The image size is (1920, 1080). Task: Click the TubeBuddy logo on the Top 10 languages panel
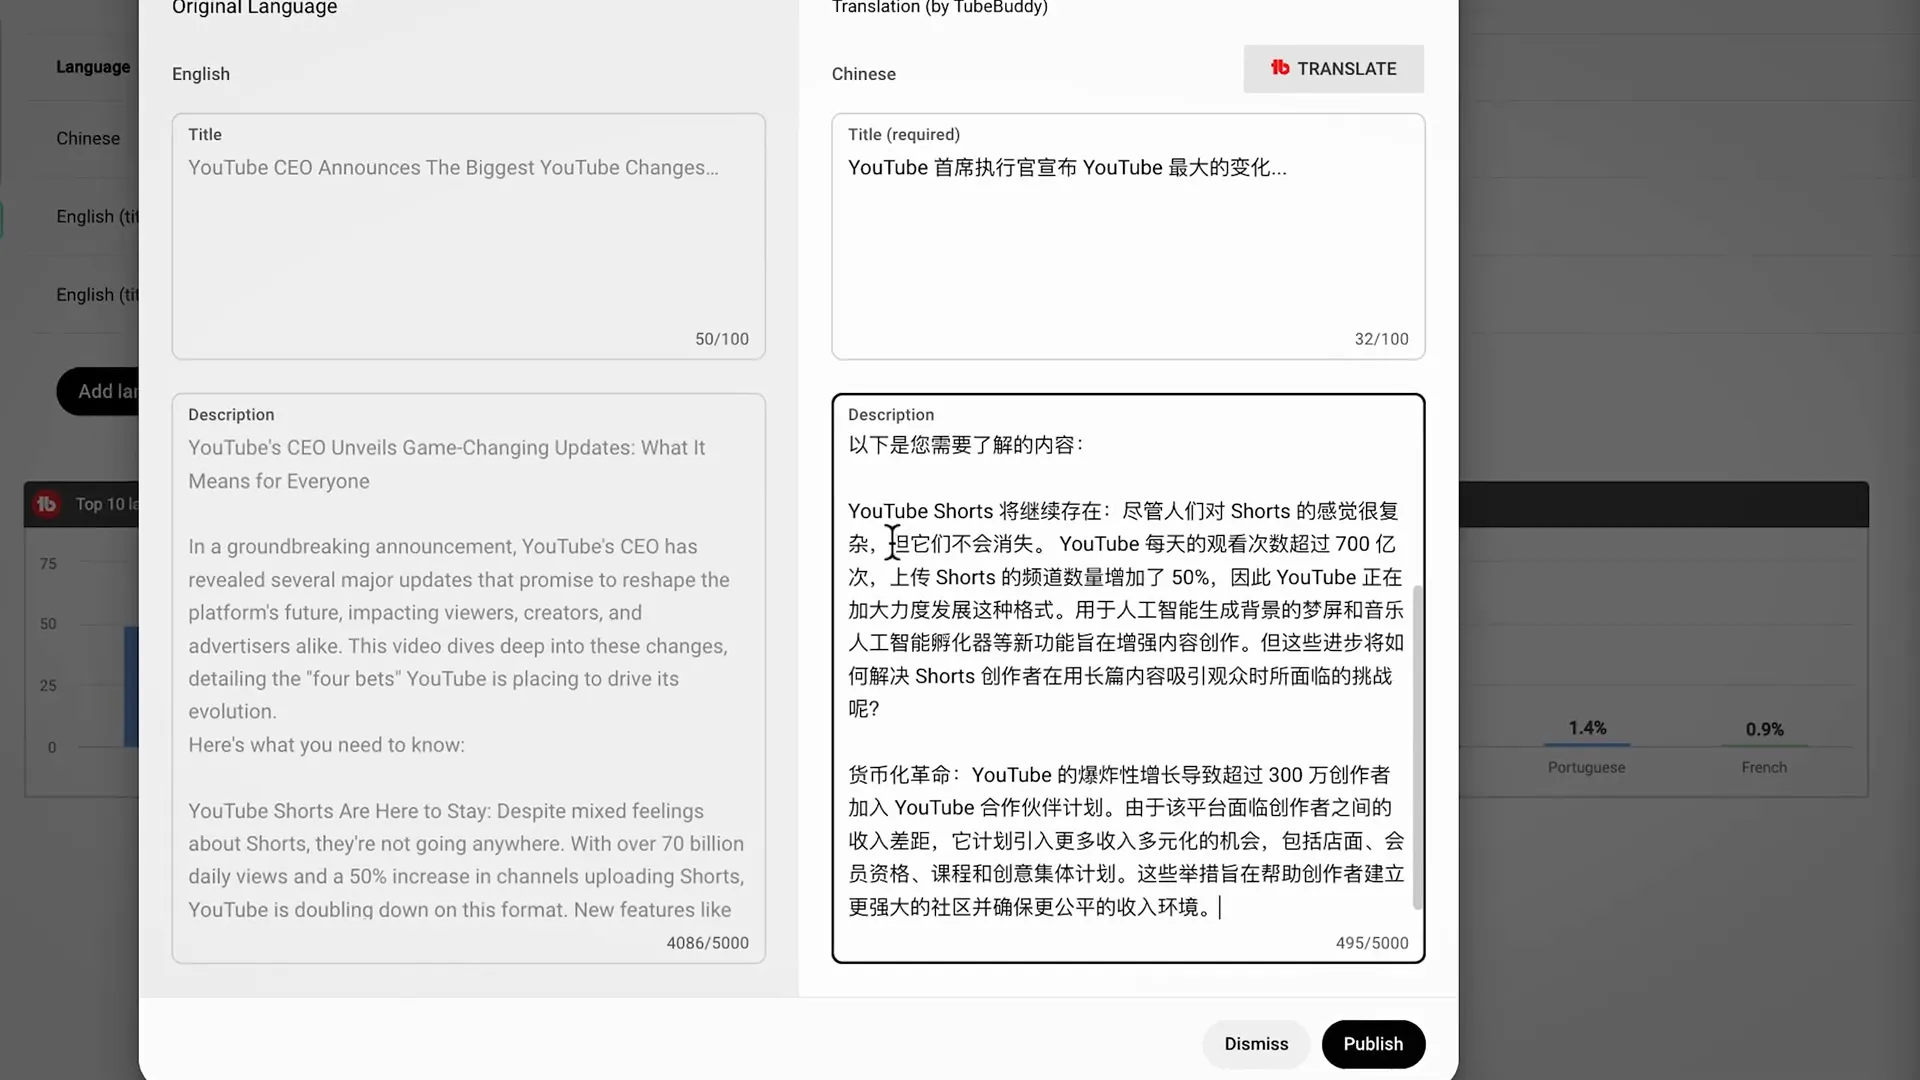point(47,504)
